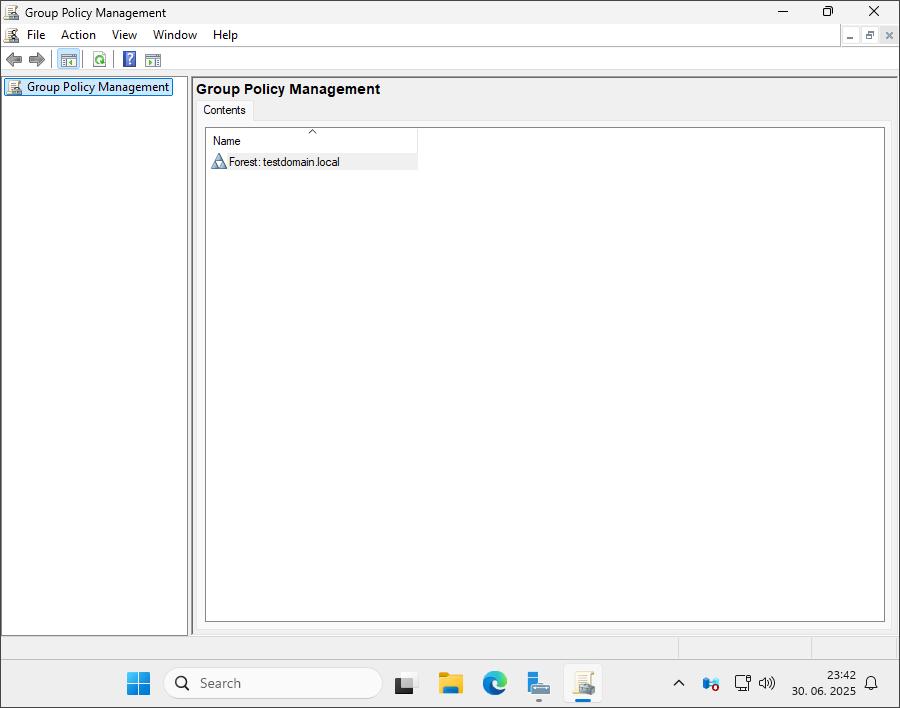The height and width of the screenshot is (708, 900).
Task: Open the notifications bell icon
Action: pyautogui.click(x=871, y=683)
